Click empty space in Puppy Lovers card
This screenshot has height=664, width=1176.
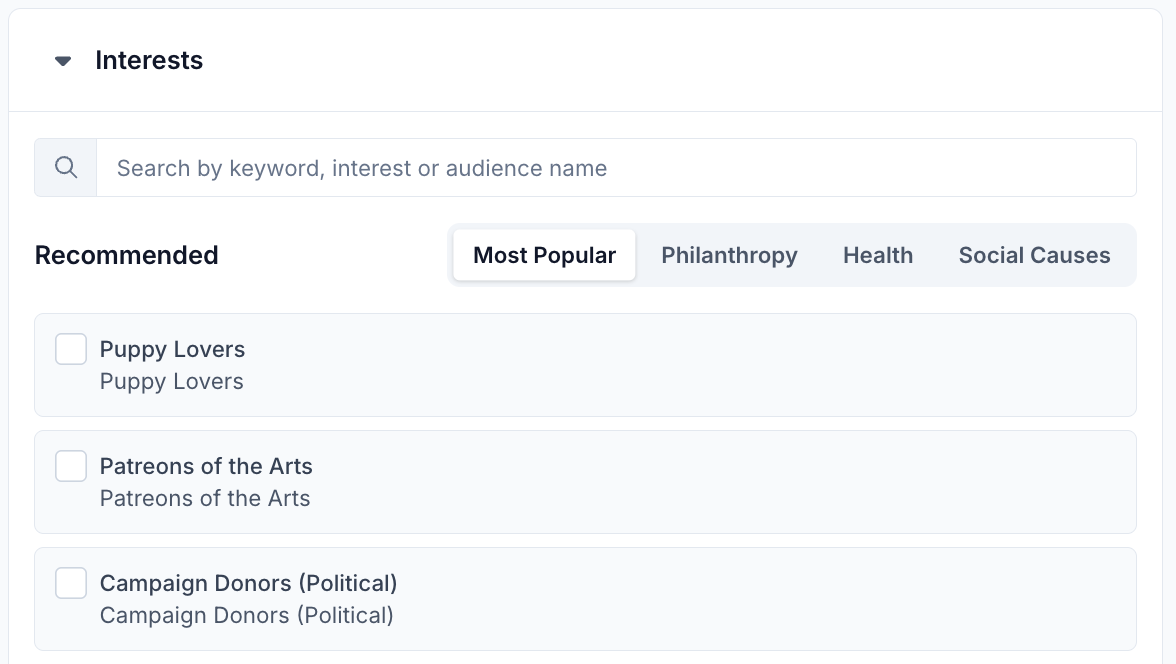(700, 365)
